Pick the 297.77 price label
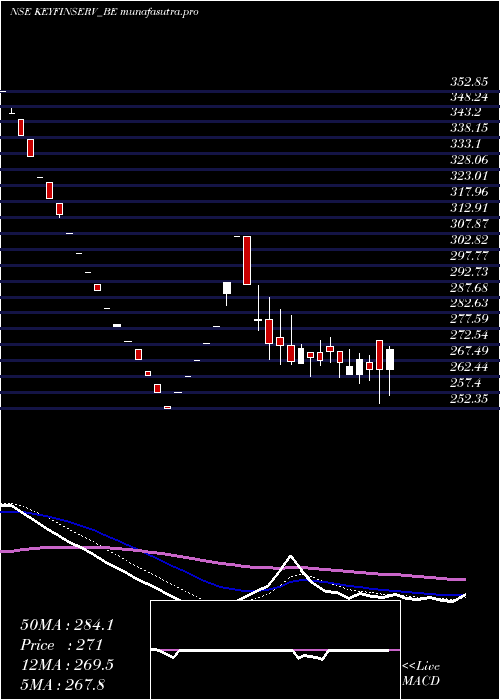The width and height of the screenshot is (500, 700). (468, 255)
